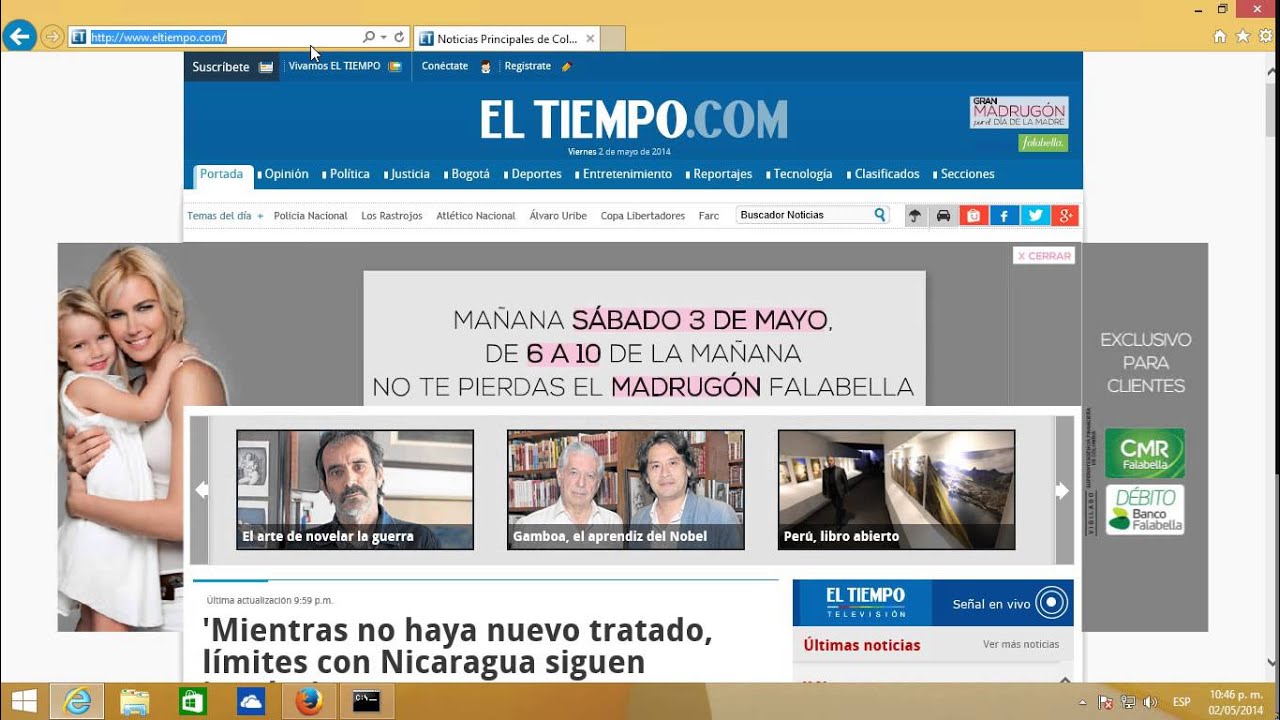The width and height of the screenshot is (1280, 720).
Task: Expand the Secciones menu
Action: [967, 174]
